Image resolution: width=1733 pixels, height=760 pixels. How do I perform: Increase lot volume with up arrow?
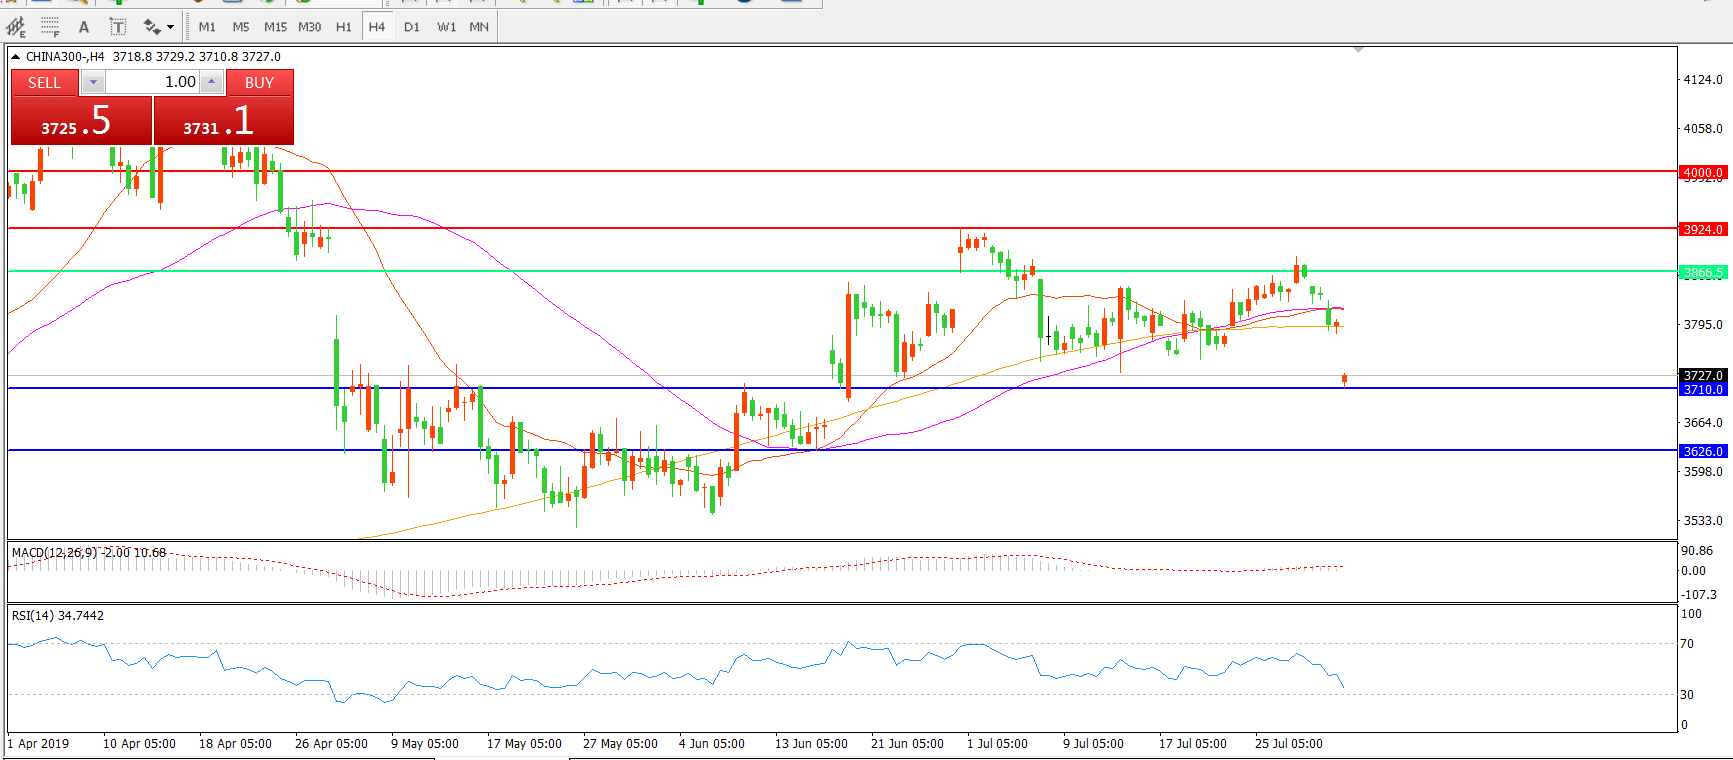pyautogui.click(x=212, y=82)
